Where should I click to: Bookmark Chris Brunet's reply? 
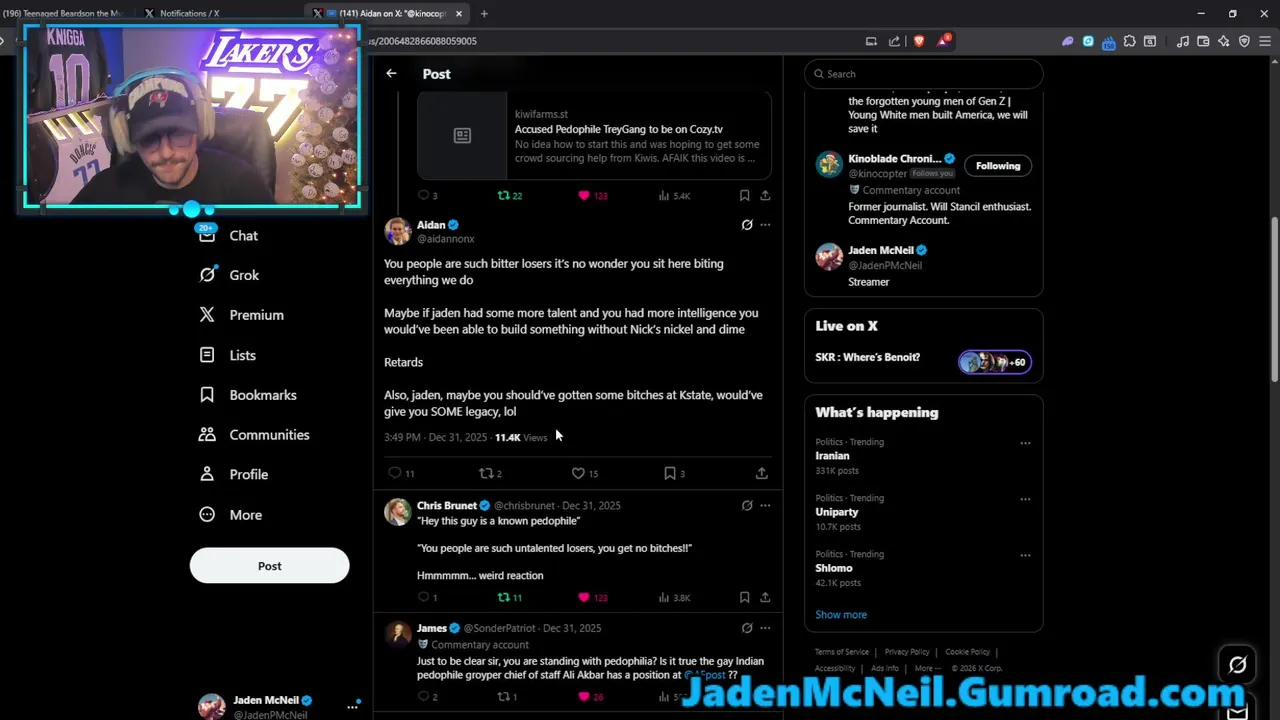point(744,597)
